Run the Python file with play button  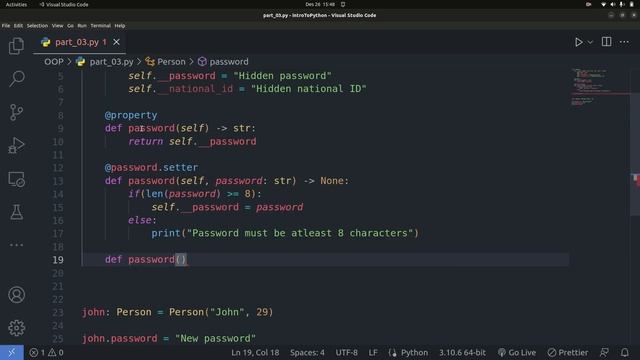[578, 42]
